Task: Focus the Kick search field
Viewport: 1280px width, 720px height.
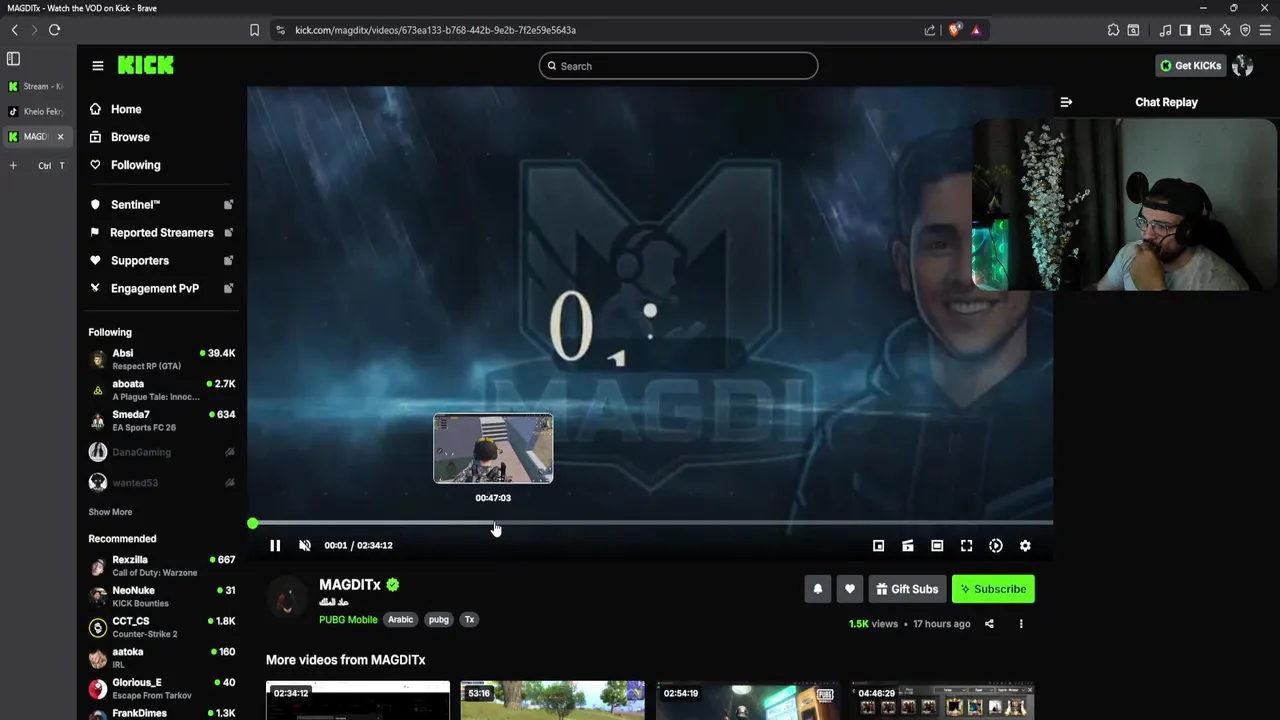Action: click(x=678, y=66)
